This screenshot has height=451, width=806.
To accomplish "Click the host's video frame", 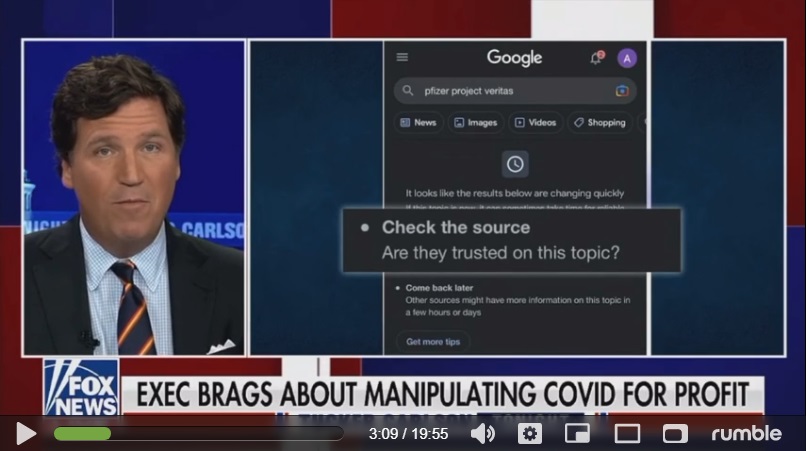I will click(134, 198).
